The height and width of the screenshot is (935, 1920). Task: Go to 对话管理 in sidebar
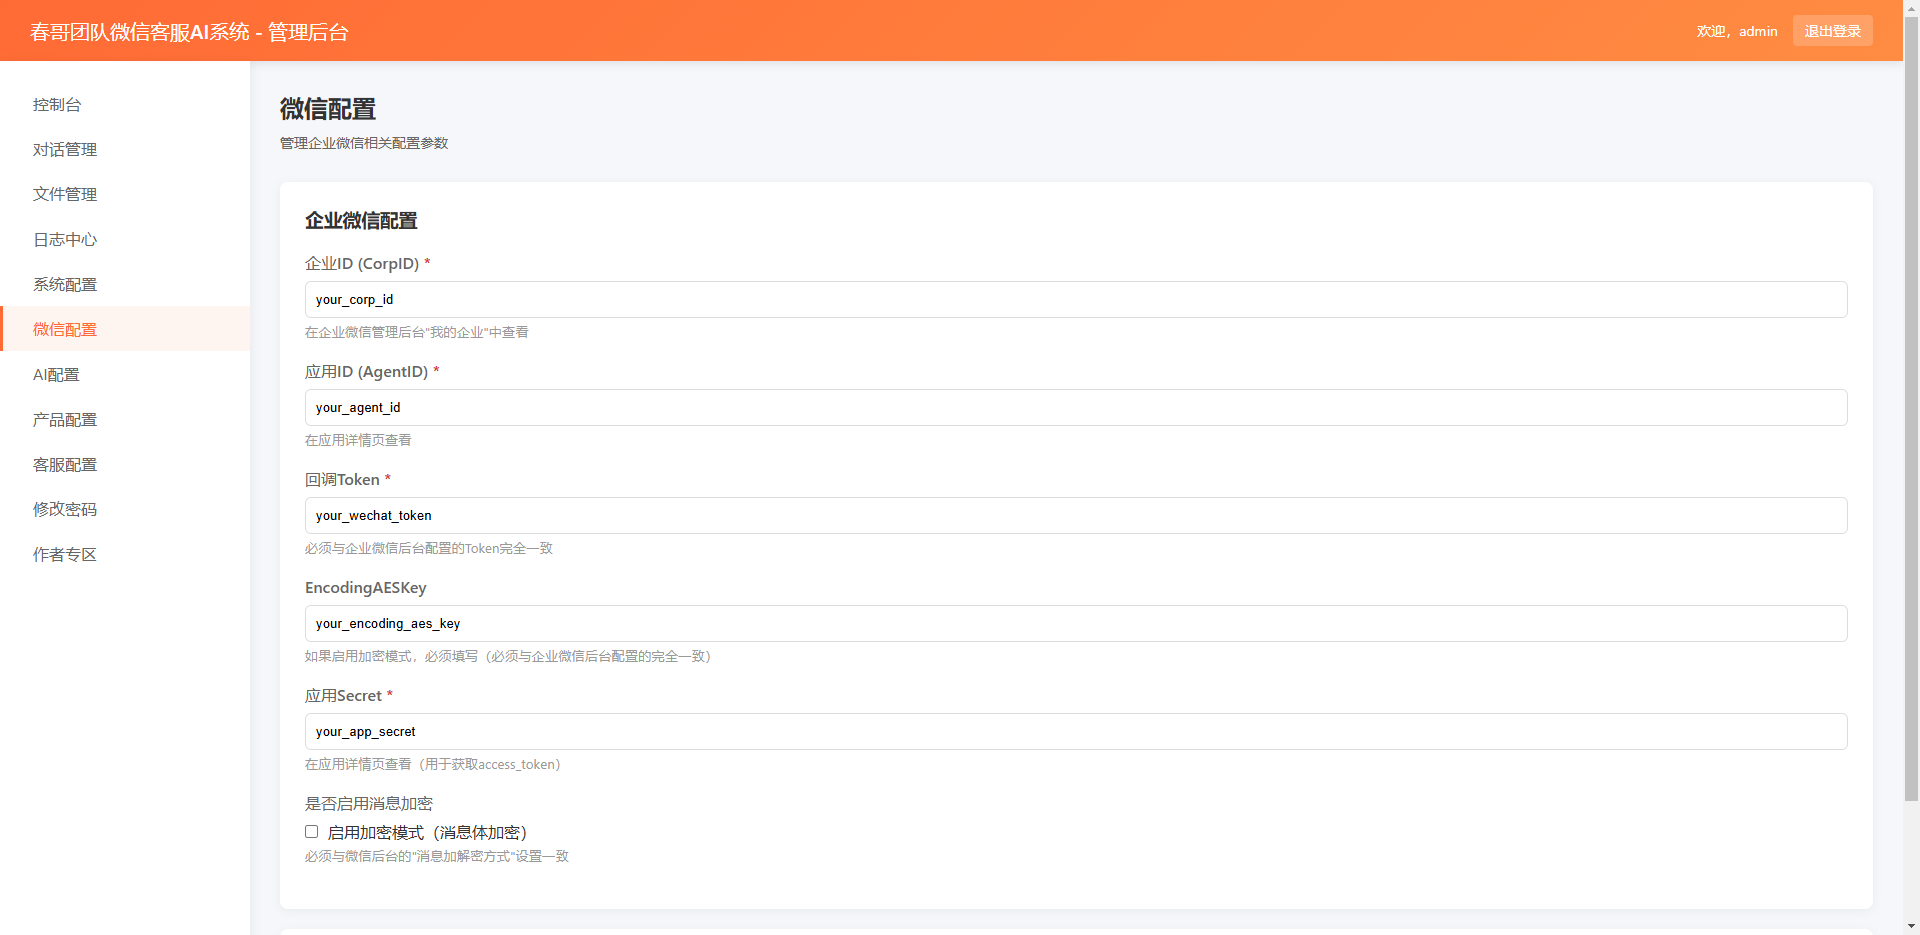pos(65,150)
